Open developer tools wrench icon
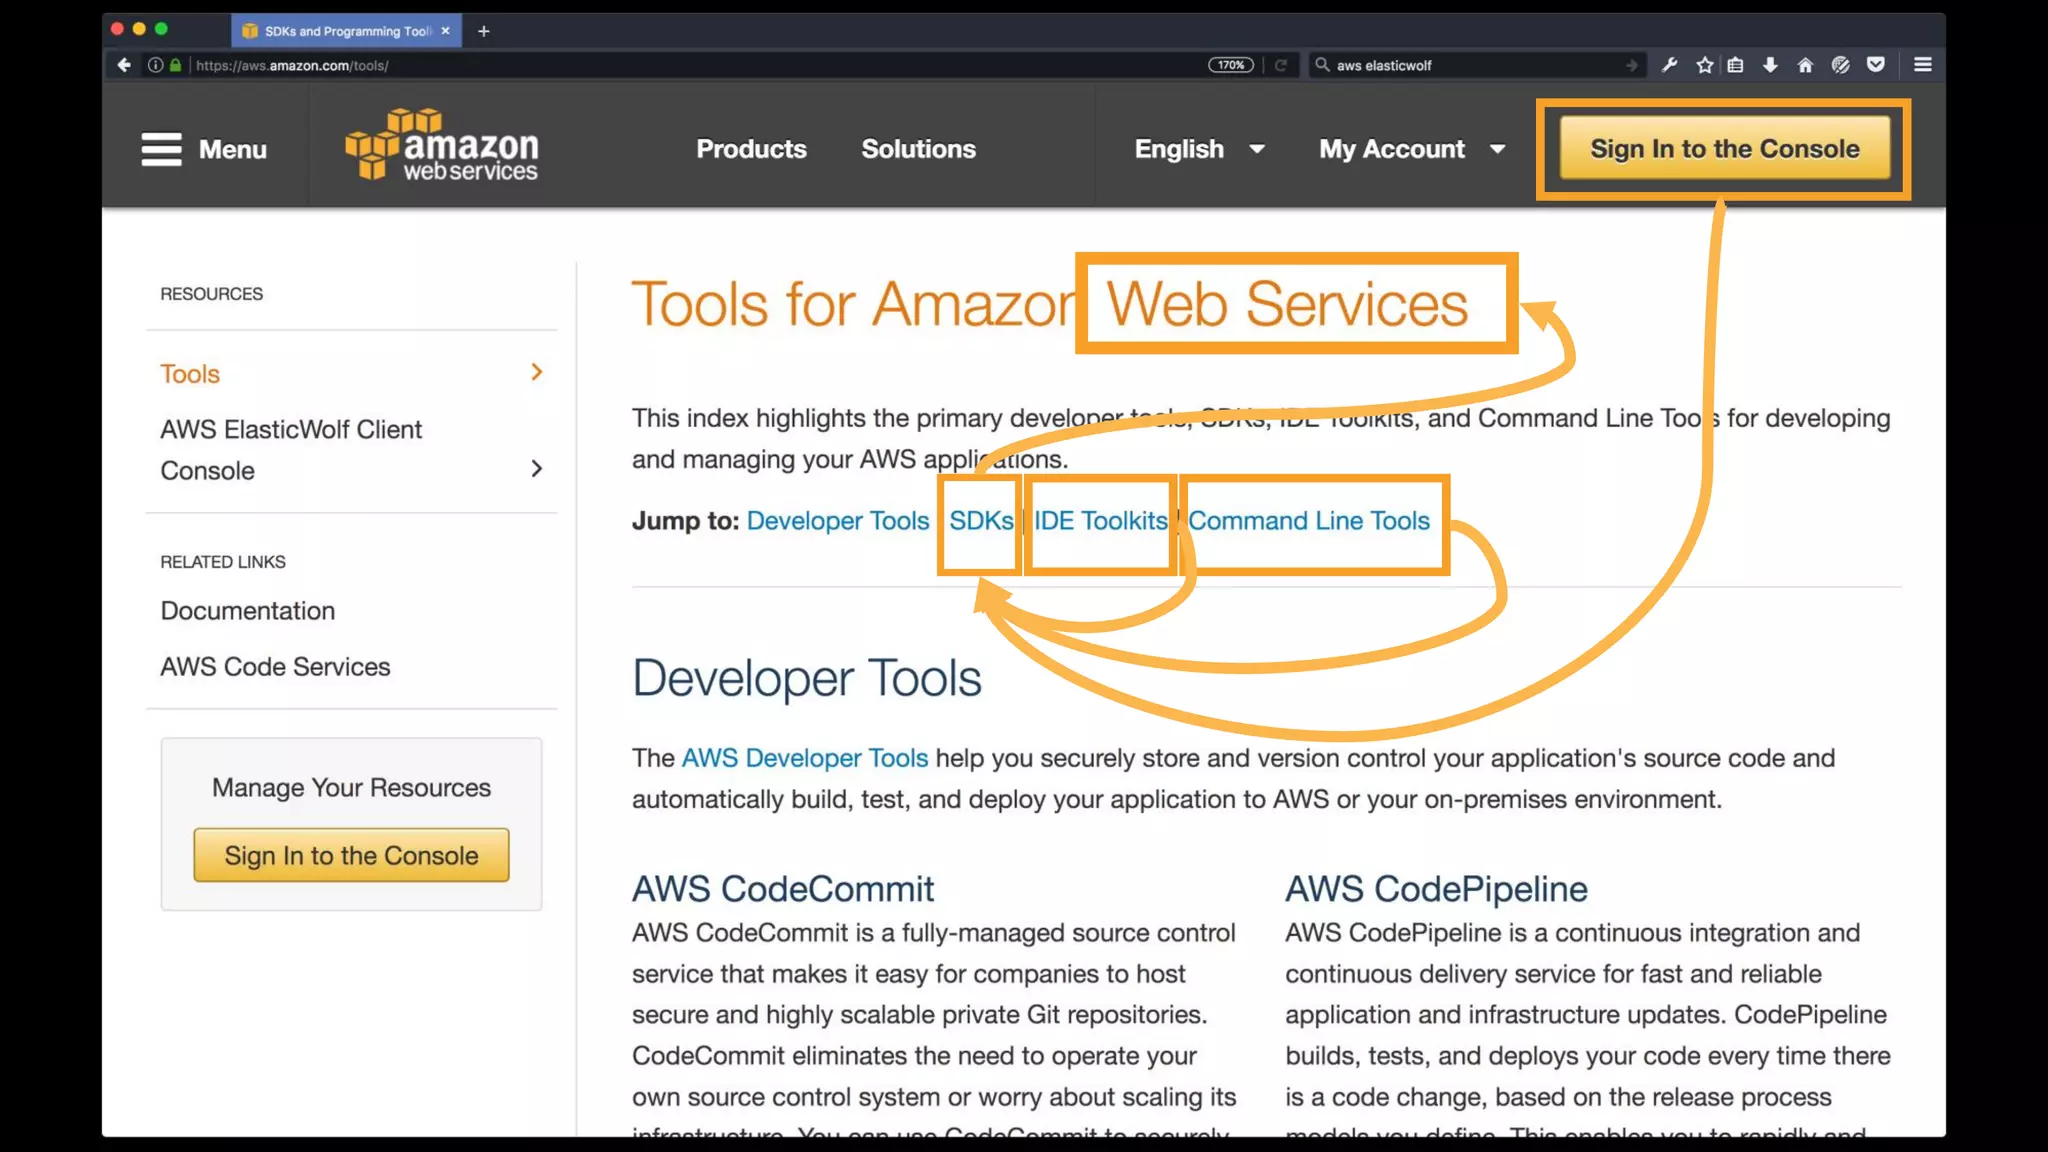 click(1669, 65)
